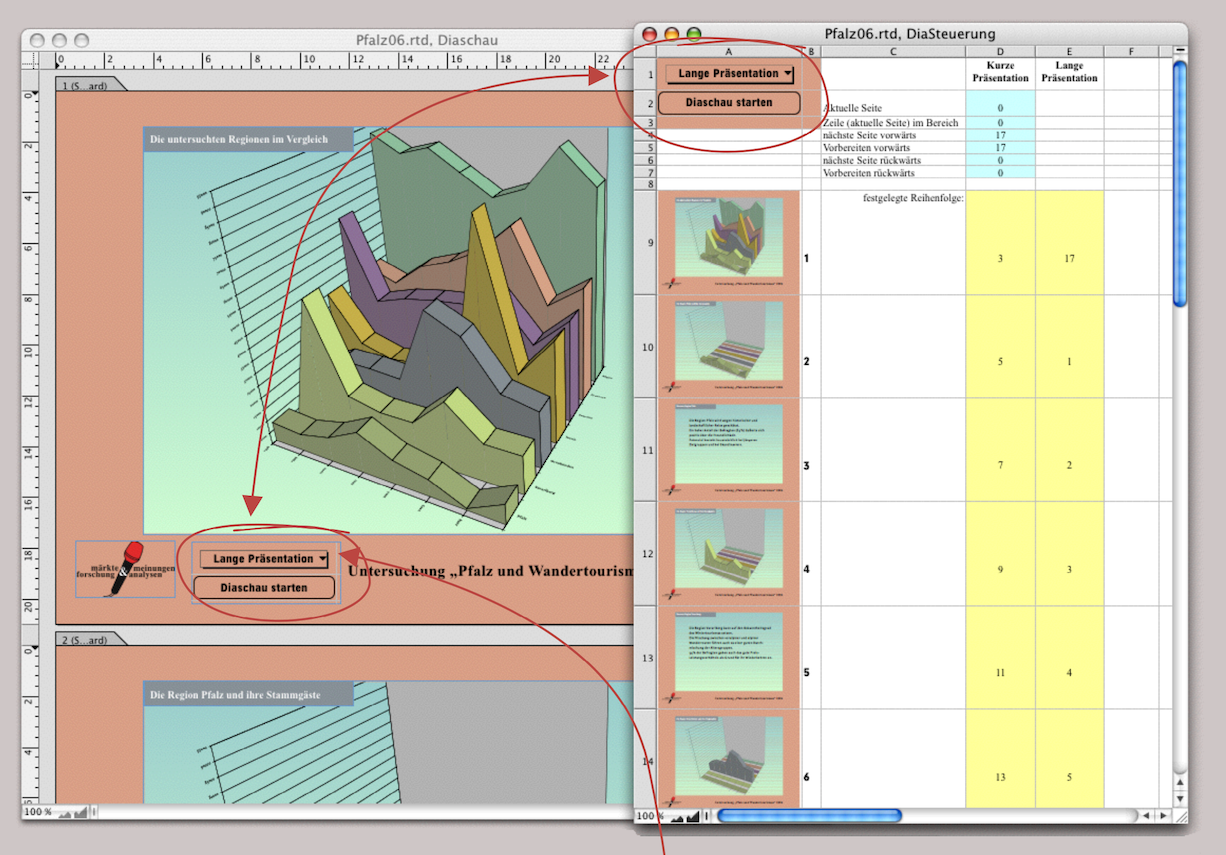Click the scroll left arrow in DiaSteuerung
1226x855 pixels.
point(1146,816)
